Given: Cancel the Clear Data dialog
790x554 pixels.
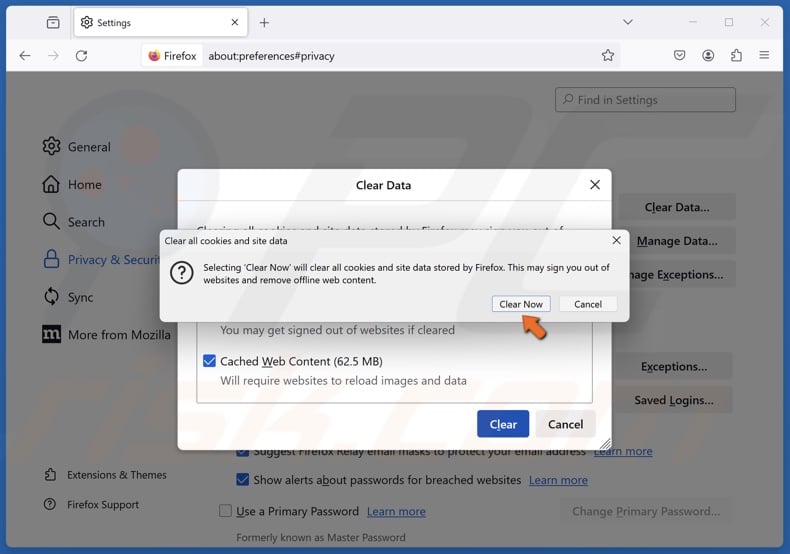Looking at the screenshot, I should [565, 424].
